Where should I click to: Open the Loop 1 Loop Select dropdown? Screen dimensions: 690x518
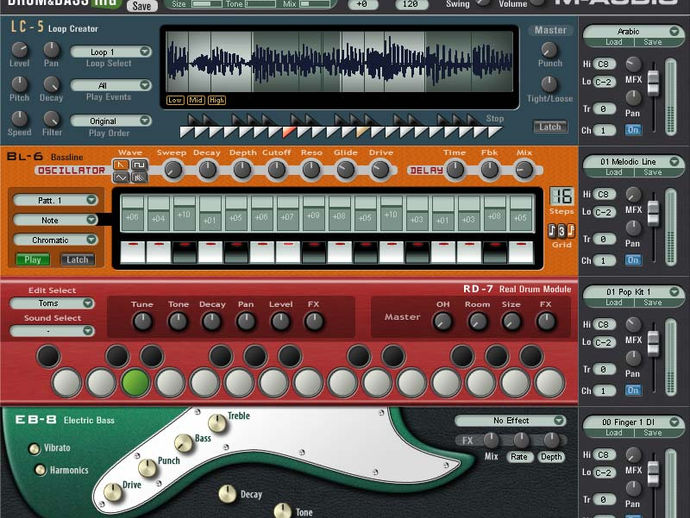[111, 51]
